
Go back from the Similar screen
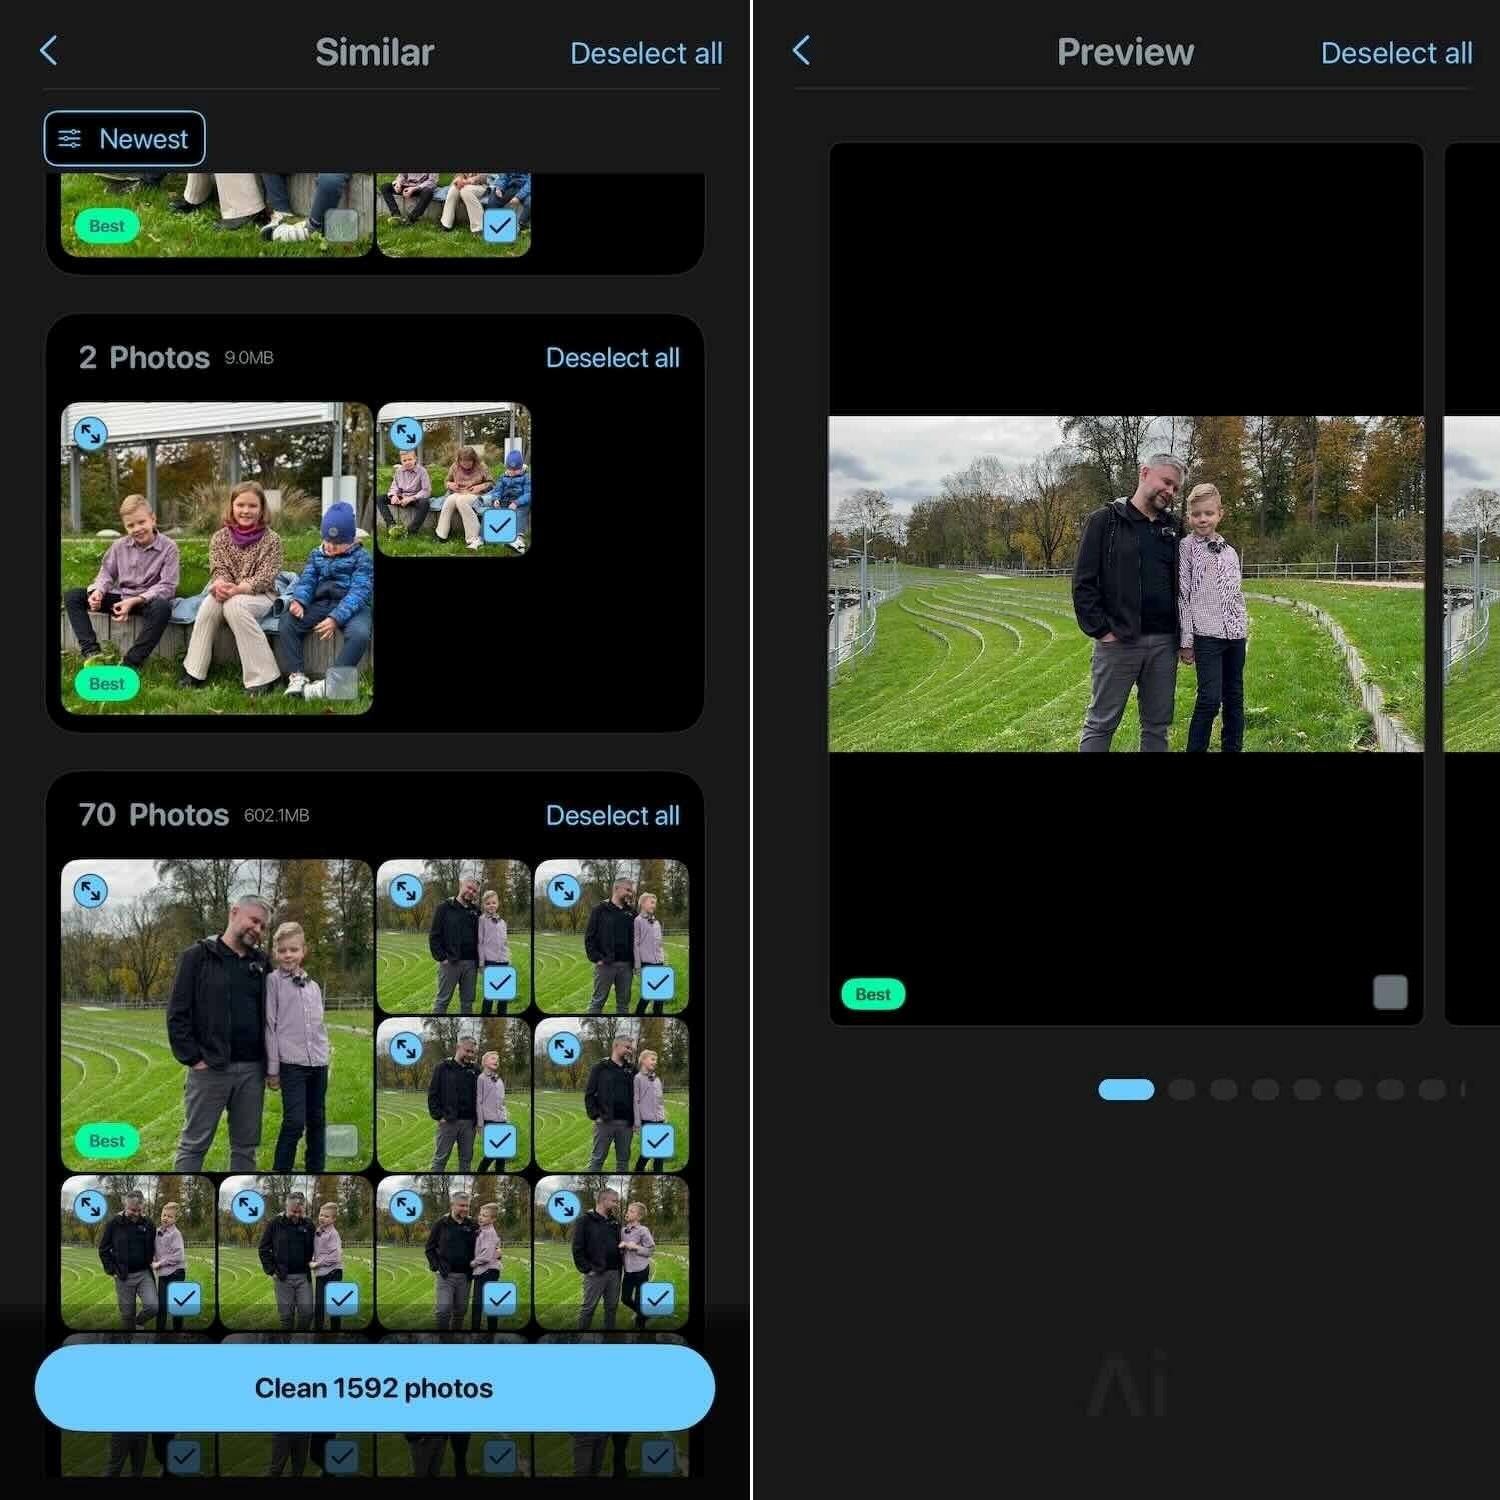pyautogui.click(x=48, y=51)
